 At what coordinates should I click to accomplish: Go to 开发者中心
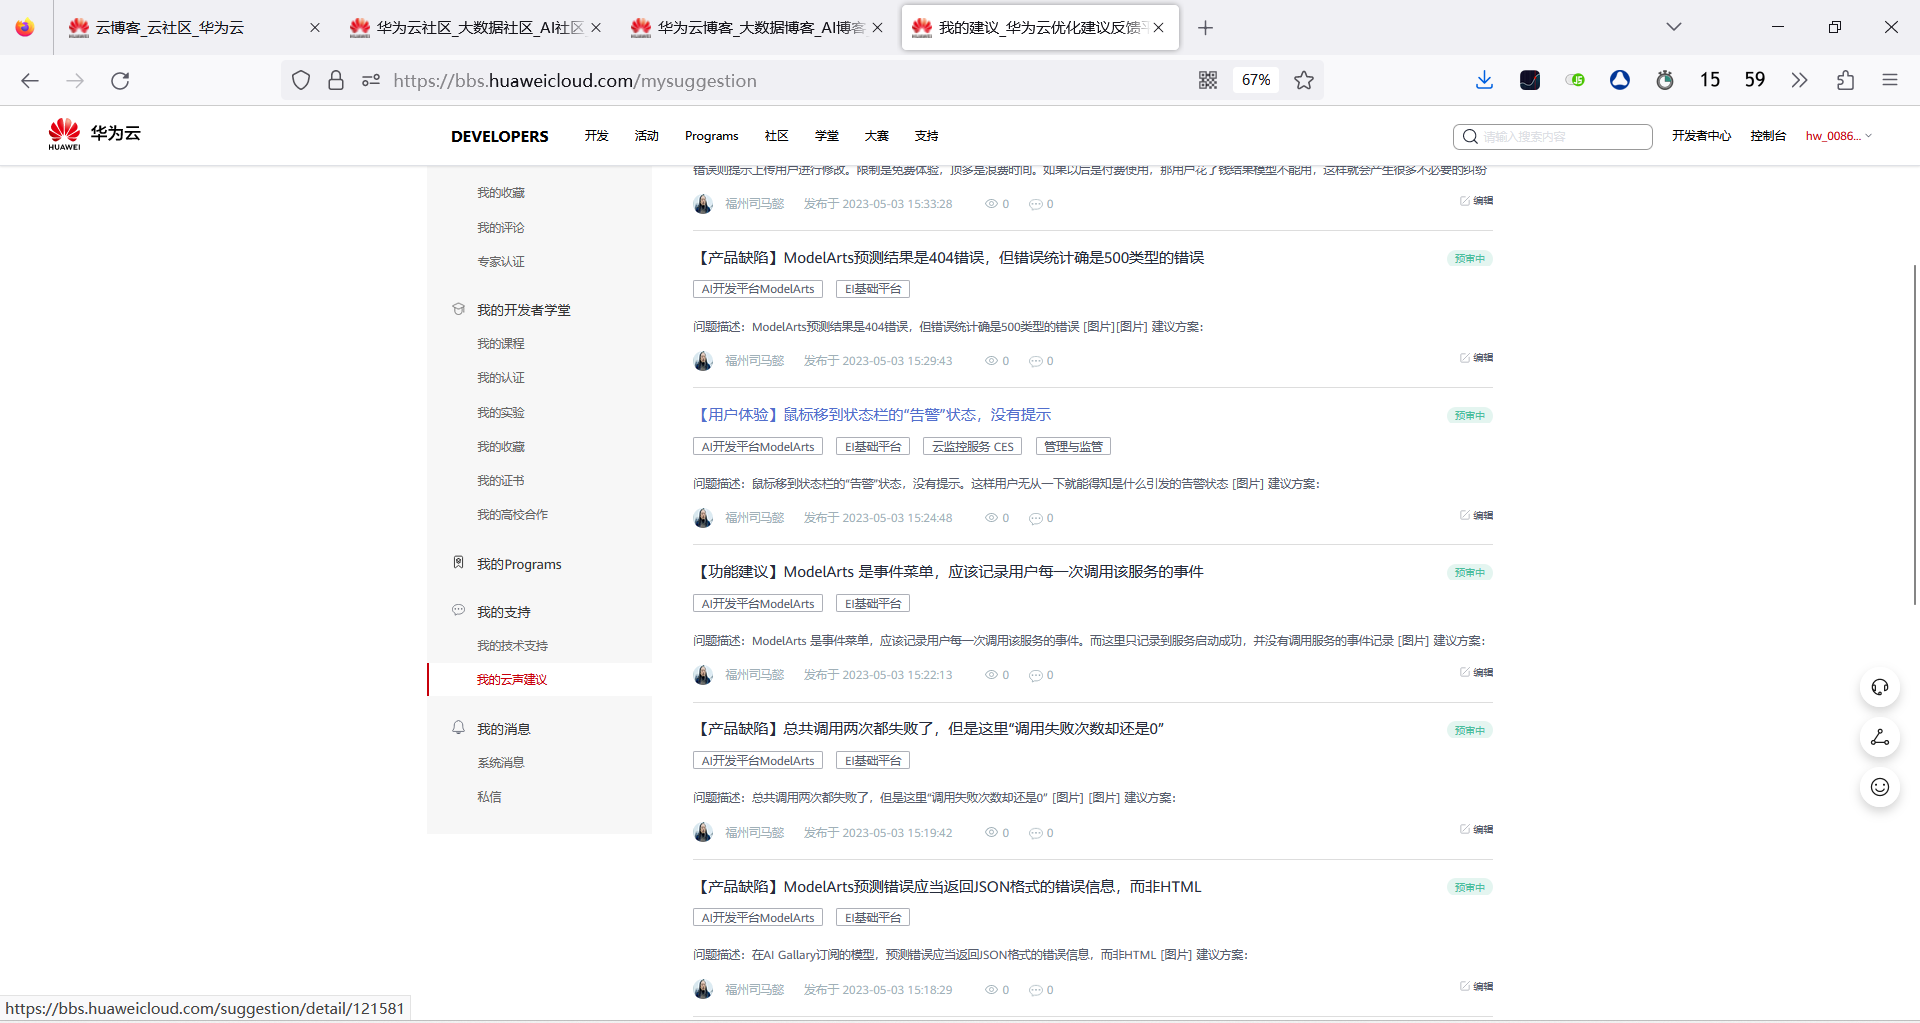1701,136
